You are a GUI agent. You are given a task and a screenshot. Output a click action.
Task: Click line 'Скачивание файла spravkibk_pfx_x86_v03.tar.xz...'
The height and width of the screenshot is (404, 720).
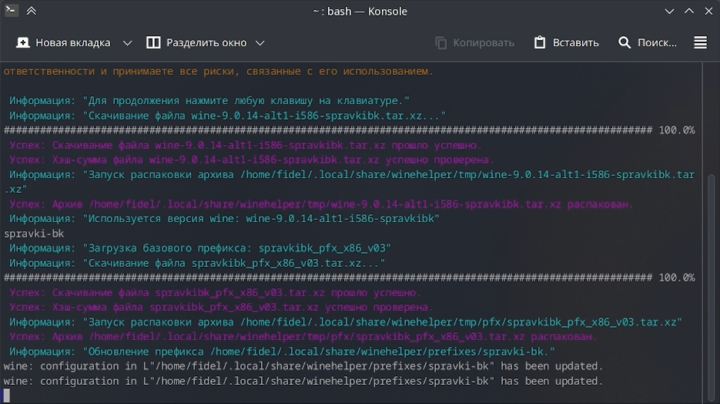coord(197,263)
